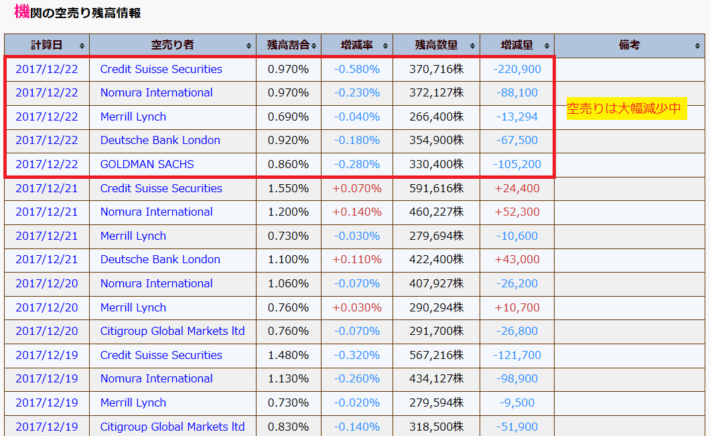
Task: Select the 残高数量 header label
Action: coord(436,45)
